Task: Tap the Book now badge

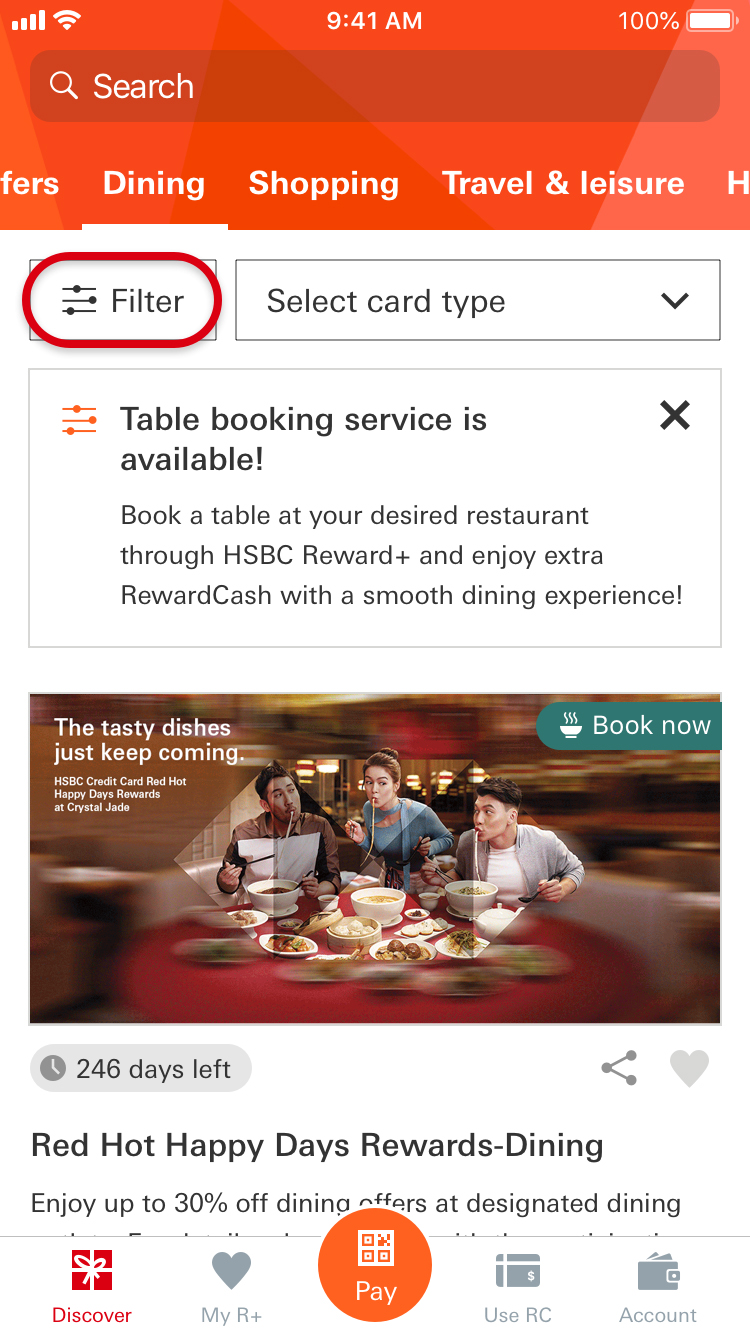Action: (630, 726)
